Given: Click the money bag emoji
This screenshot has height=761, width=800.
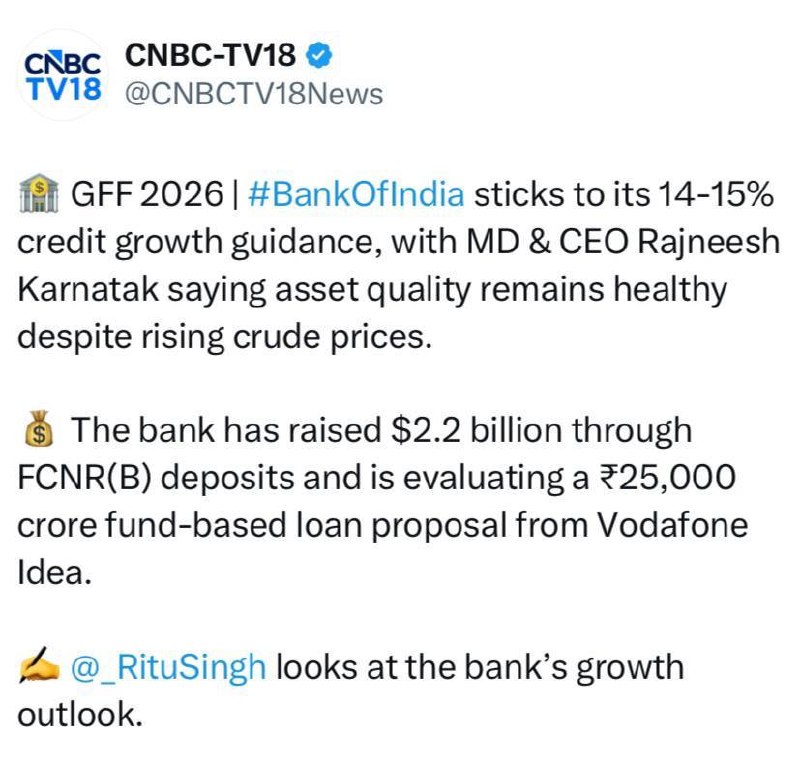Looking at the screenshot, I should point(39,429).
